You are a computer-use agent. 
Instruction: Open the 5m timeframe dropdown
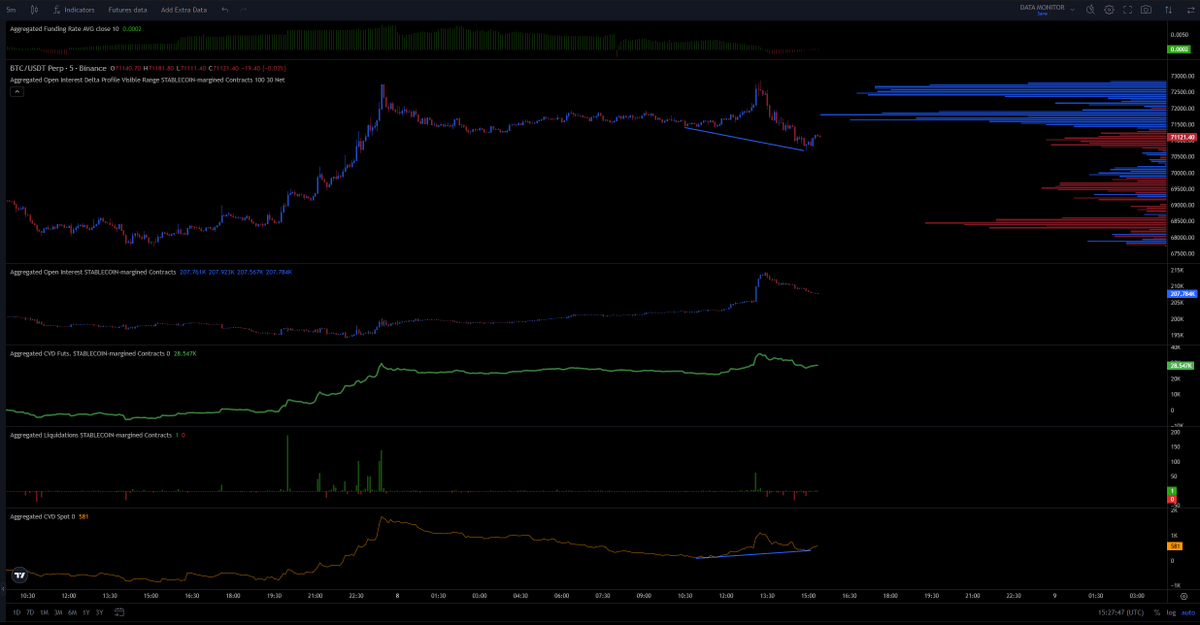pos(11,9)
